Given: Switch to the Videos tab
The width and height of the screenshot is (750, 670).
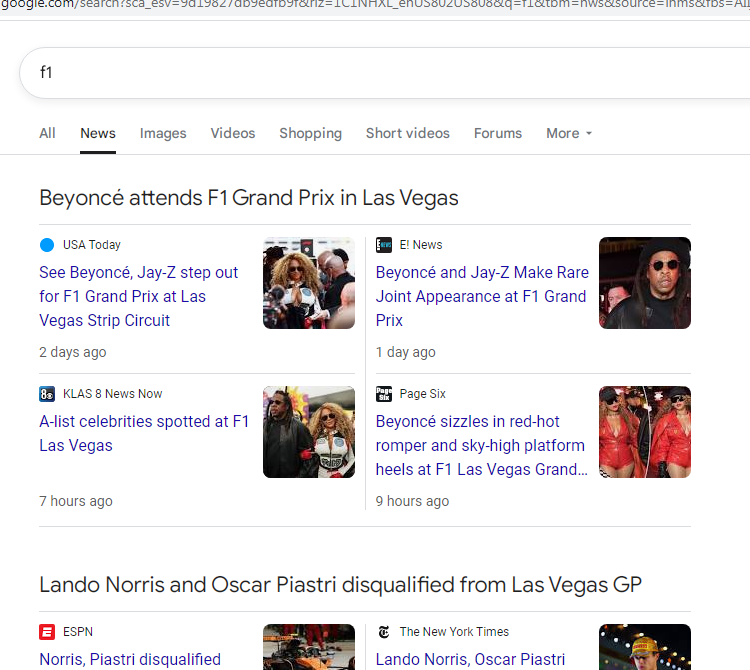Looking at the screenshot, I should [233, 133].
